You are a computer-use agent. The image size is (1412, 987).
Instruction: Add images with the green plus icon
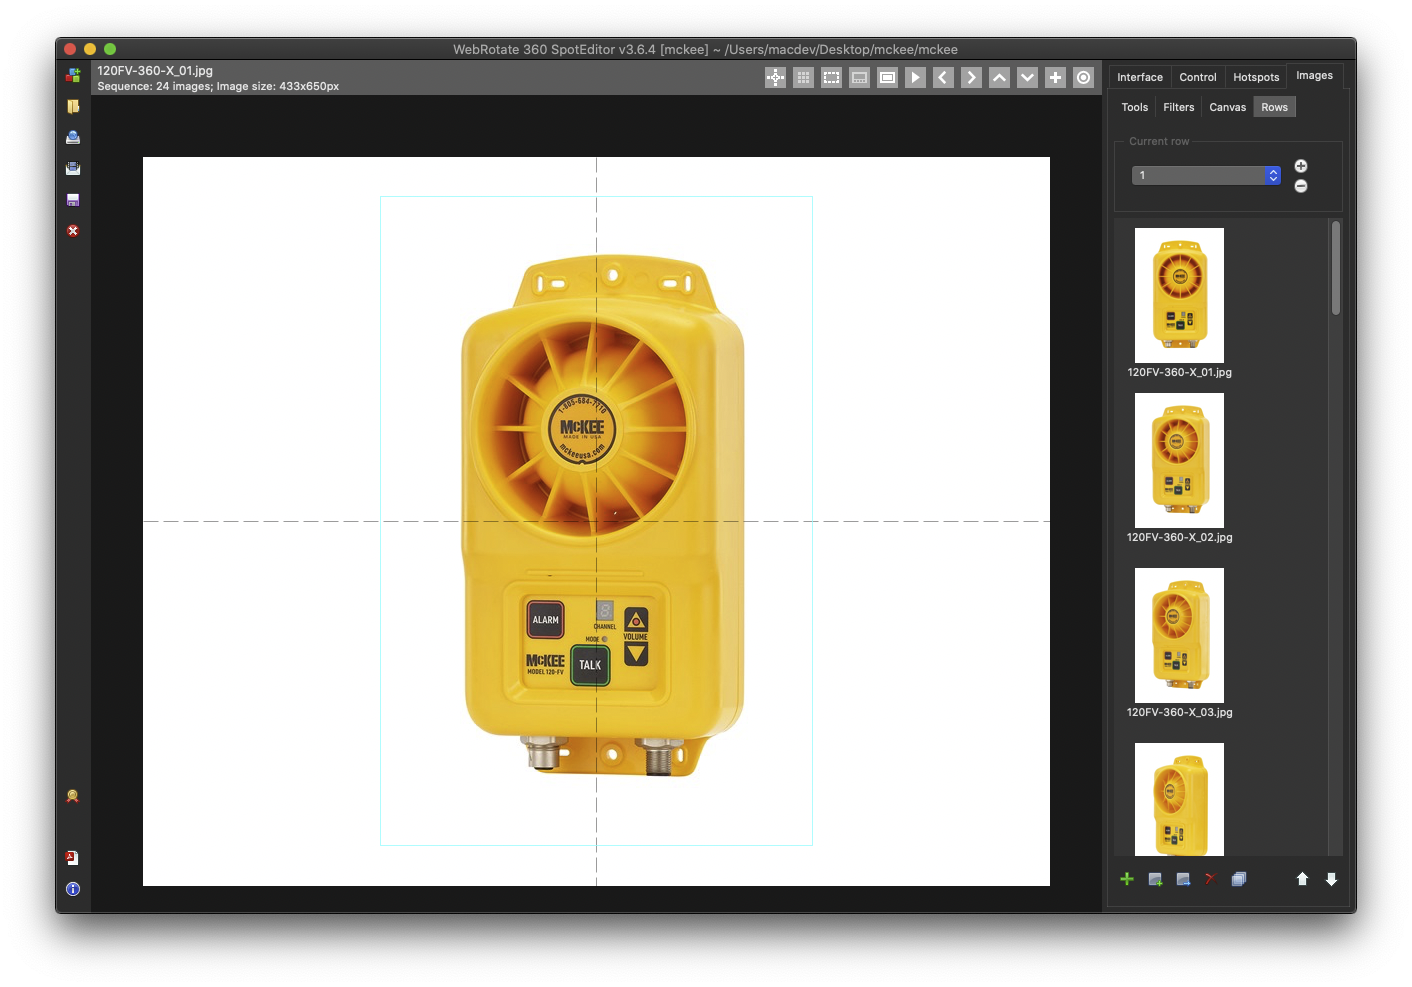(1127, 879)
